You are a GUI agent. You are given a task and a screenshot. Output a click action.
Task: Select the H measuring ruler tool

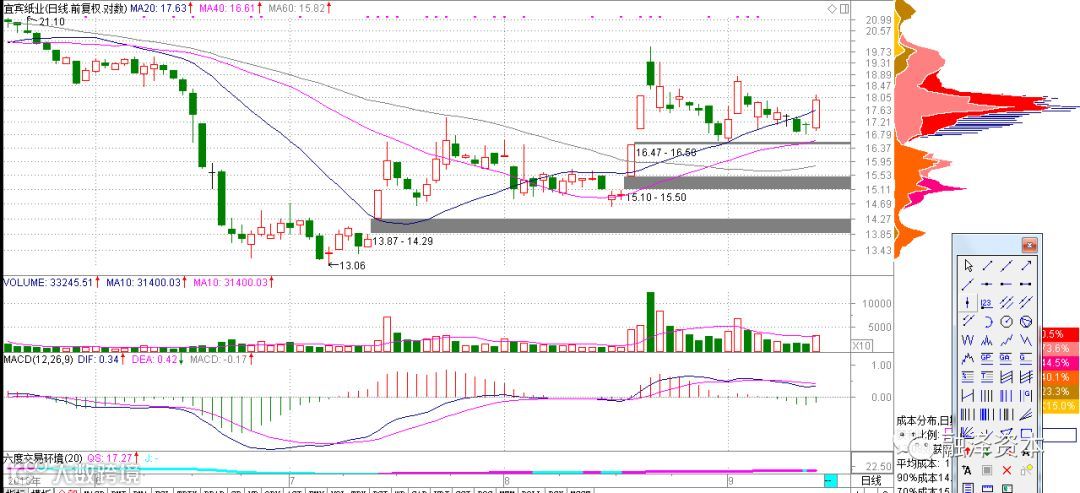(968, 395)
